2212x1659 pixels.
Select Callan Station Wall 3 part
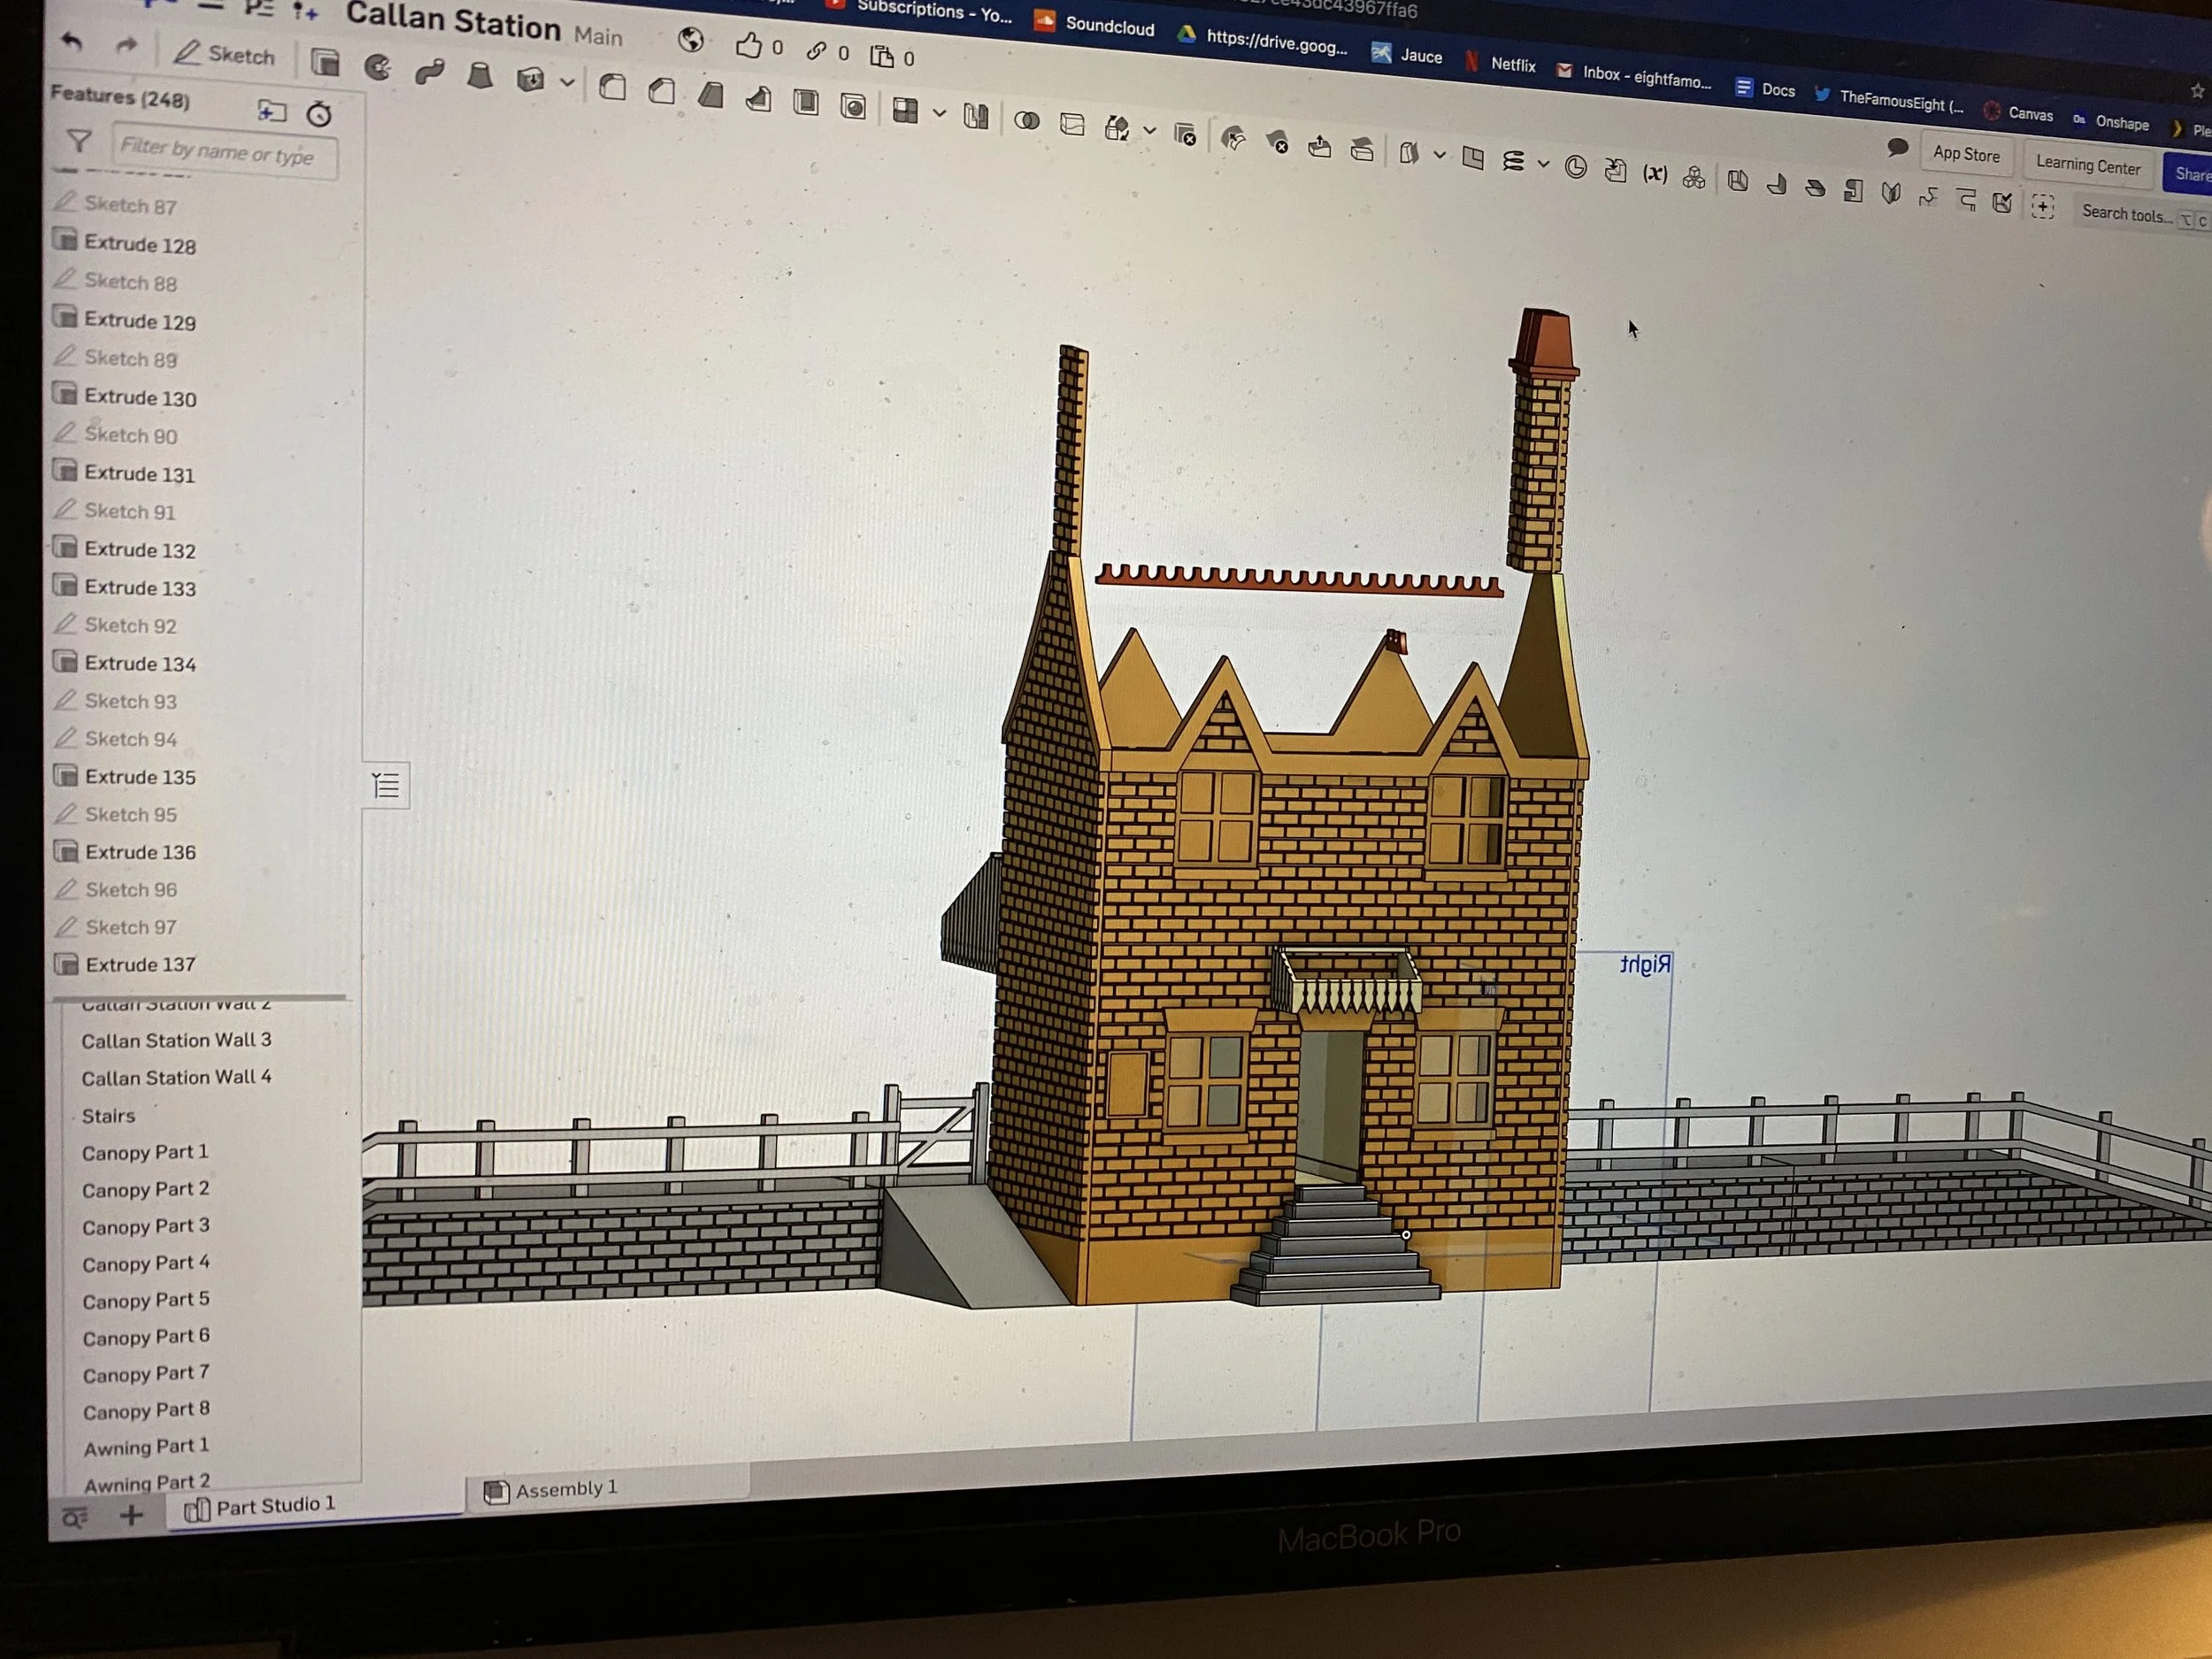click(x=177, y=1040)
